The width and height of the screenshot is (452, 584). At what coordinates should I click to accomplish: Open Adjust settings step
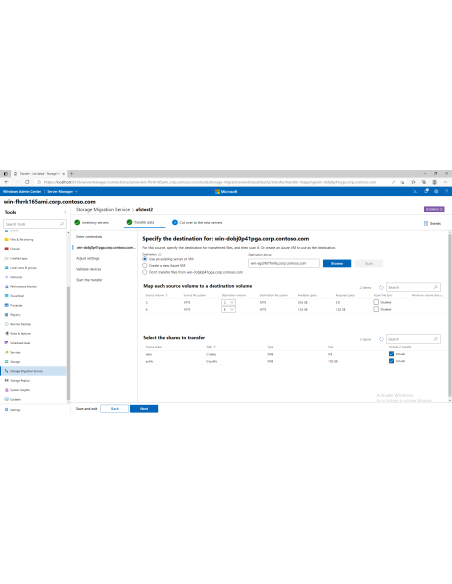pos(87,258)
